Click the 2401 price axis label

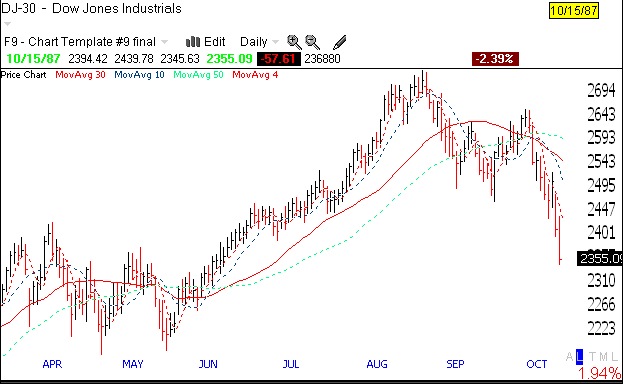(x=601, y=232)
